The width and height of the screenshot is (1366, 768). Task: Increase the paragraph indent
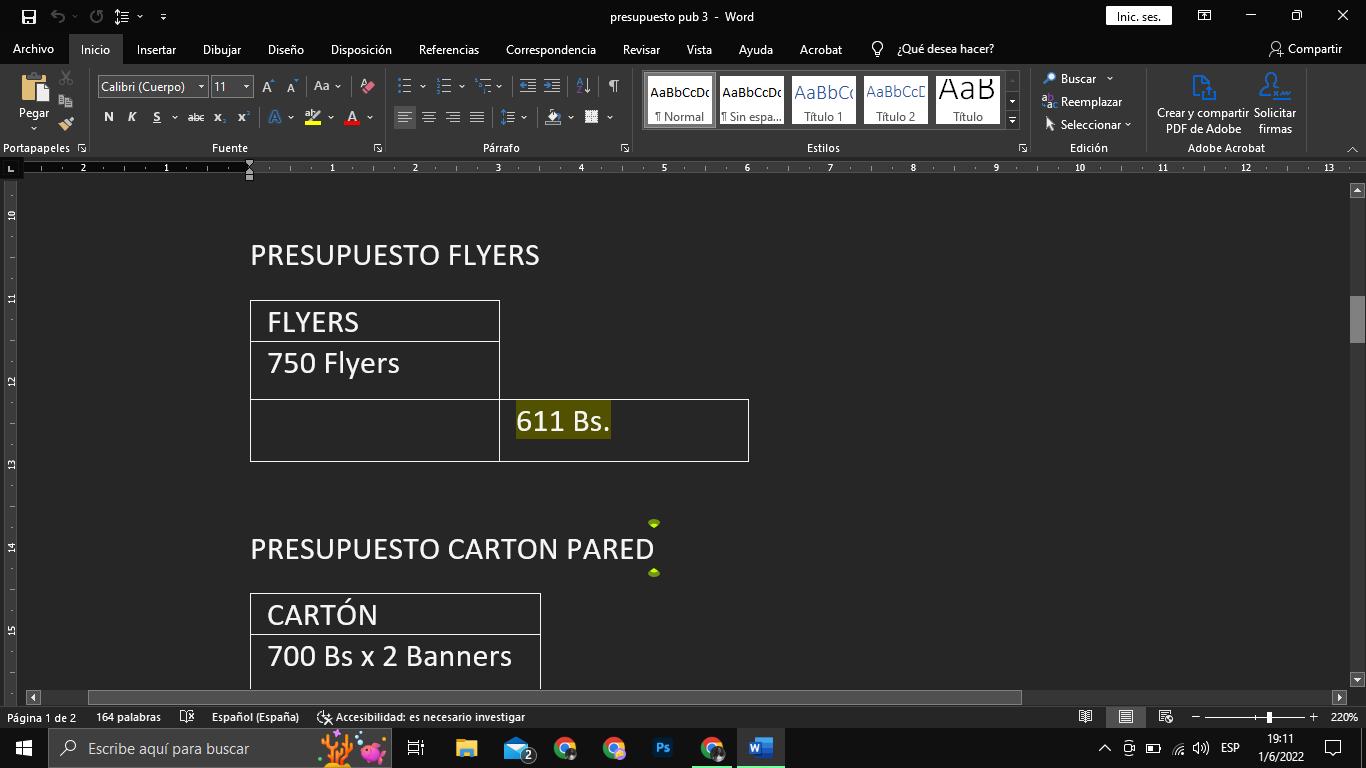552,87
